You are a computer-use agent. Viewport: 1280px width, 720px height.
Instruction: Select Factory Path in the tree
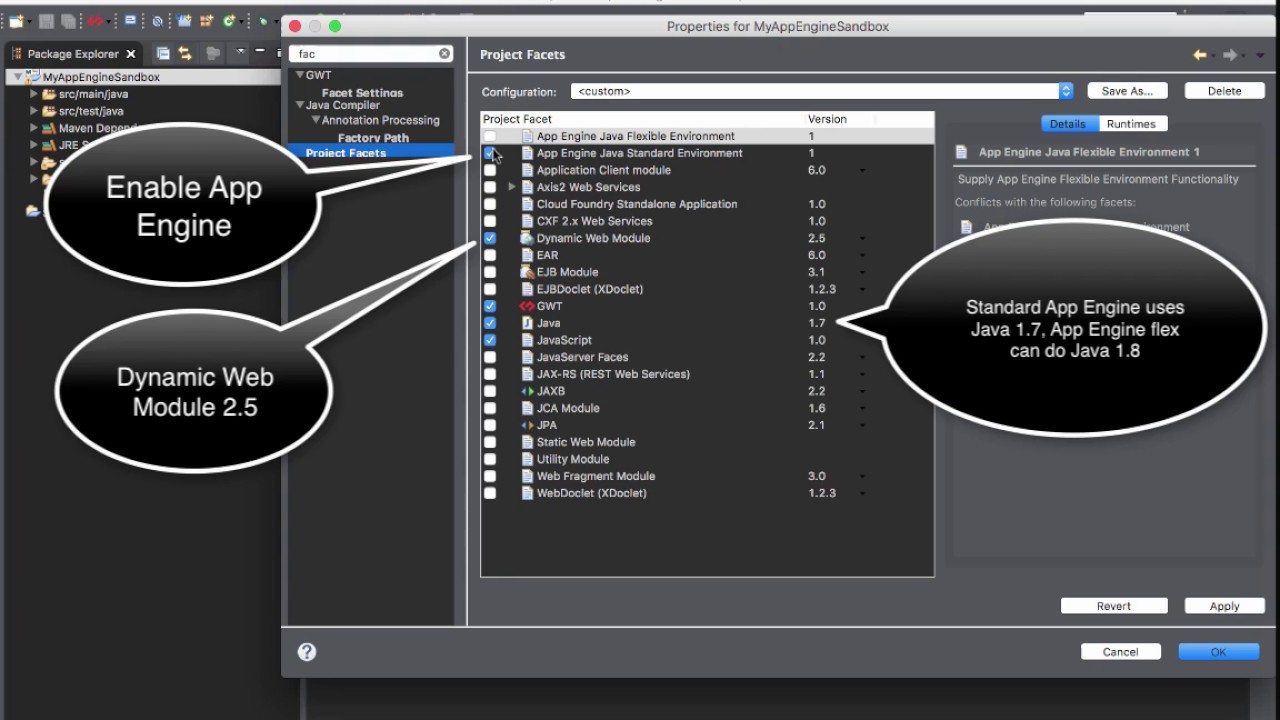[x=373, y=138]
